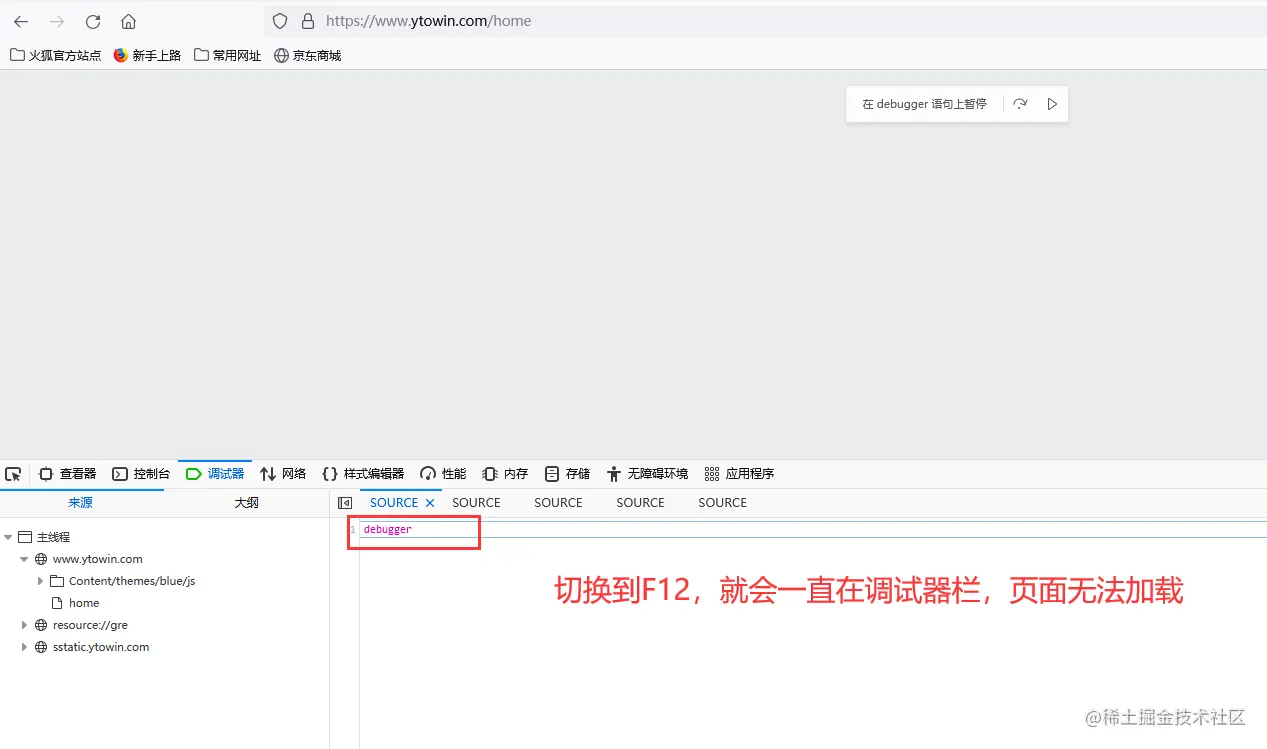Expand the Content/themes/blue/js folder

coord(40,581)
